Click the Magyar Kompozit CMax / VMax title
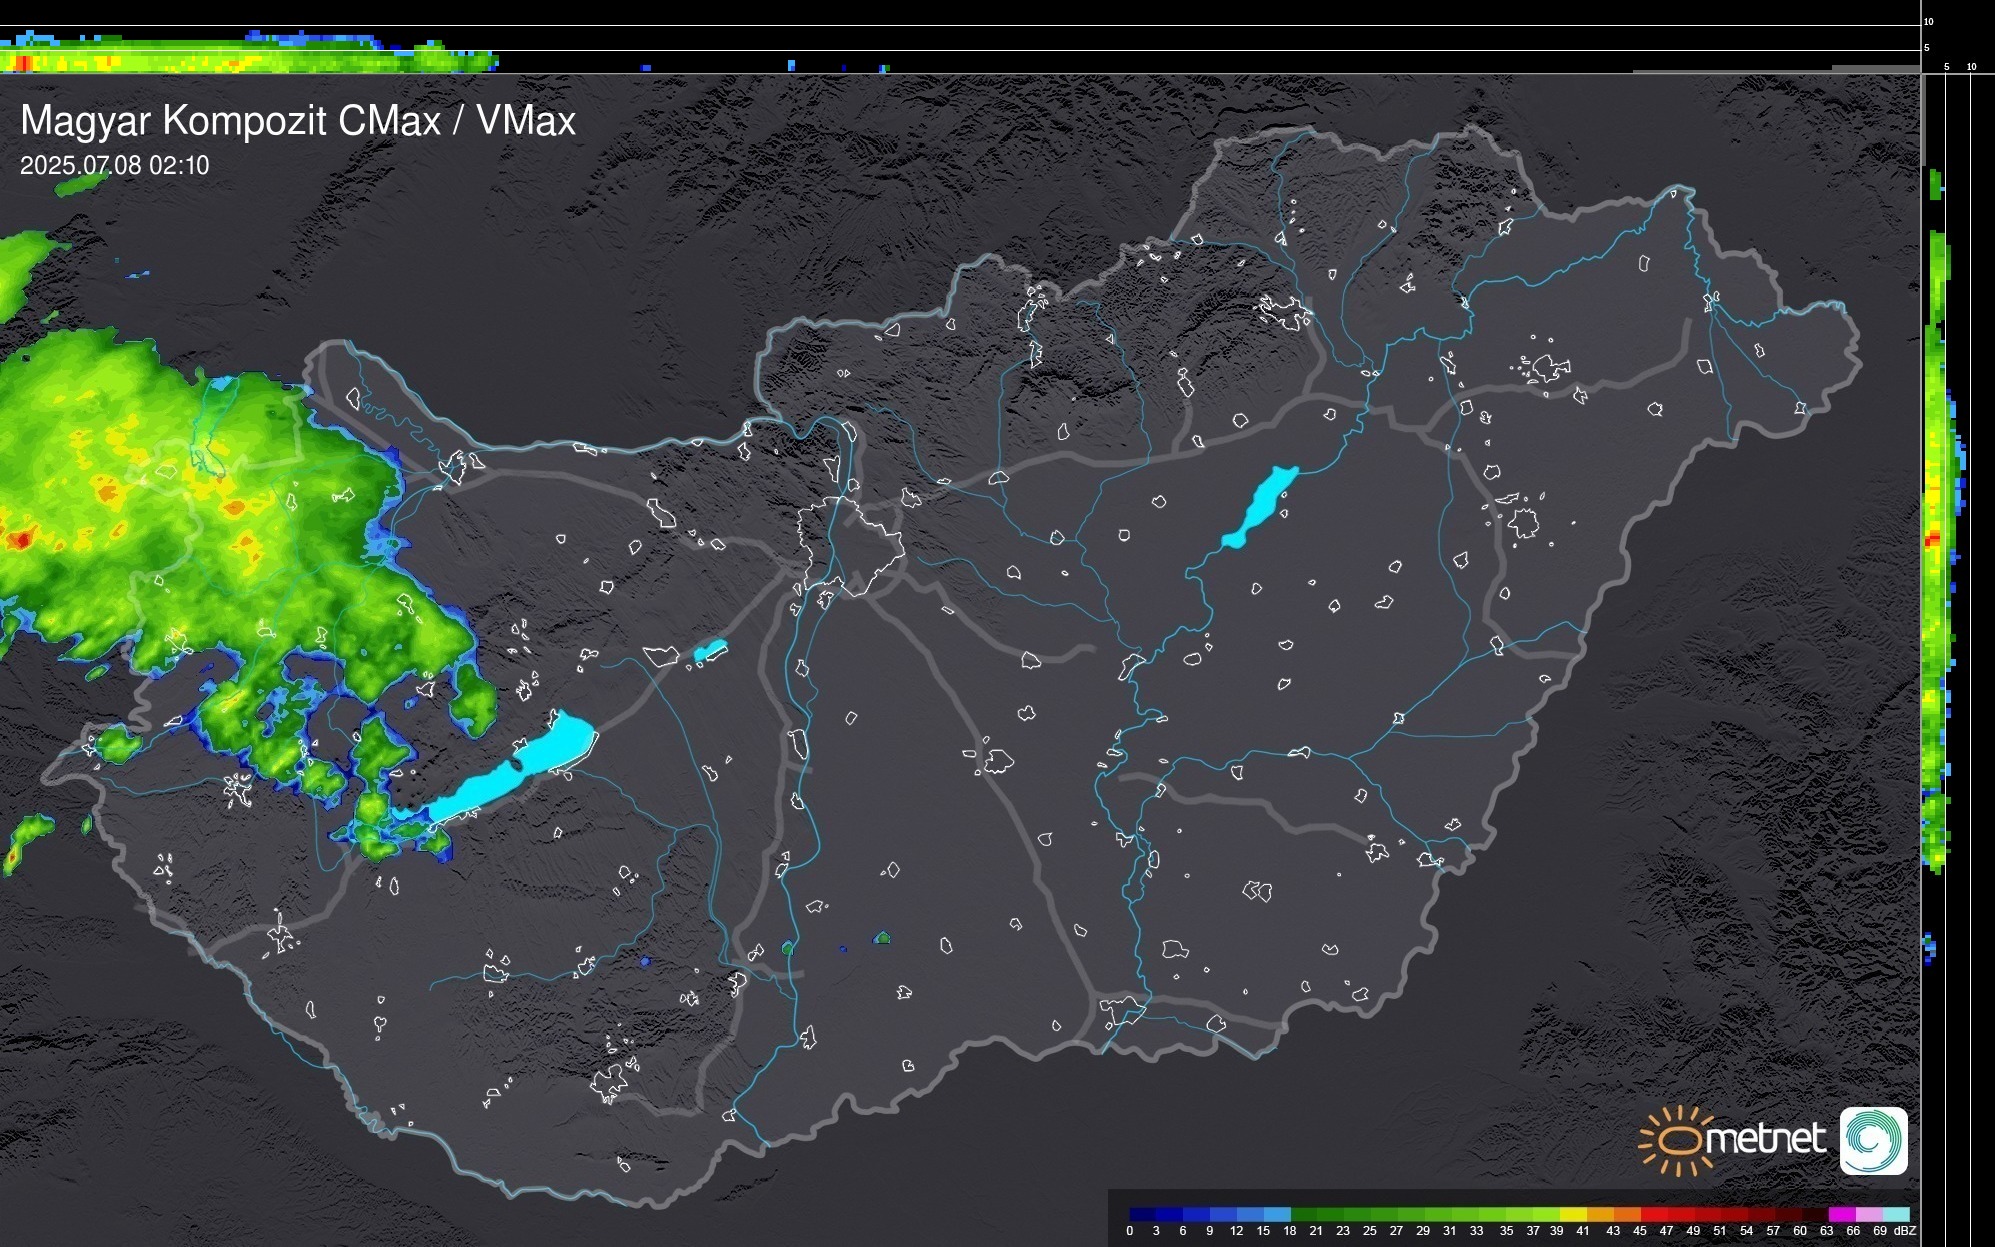Screen dimensions: 1995x1247 [298, 121]
